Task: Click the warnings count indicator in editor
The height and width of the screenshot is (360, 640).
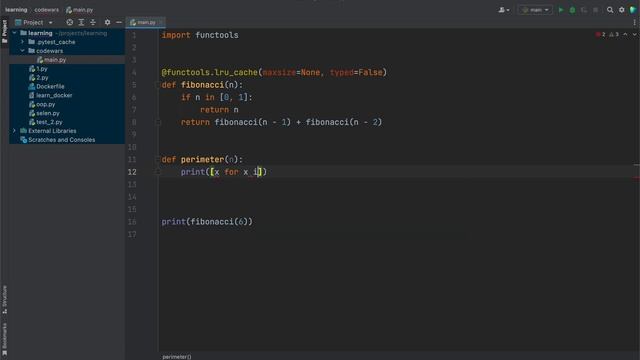Action: click(x=614, y=35)
